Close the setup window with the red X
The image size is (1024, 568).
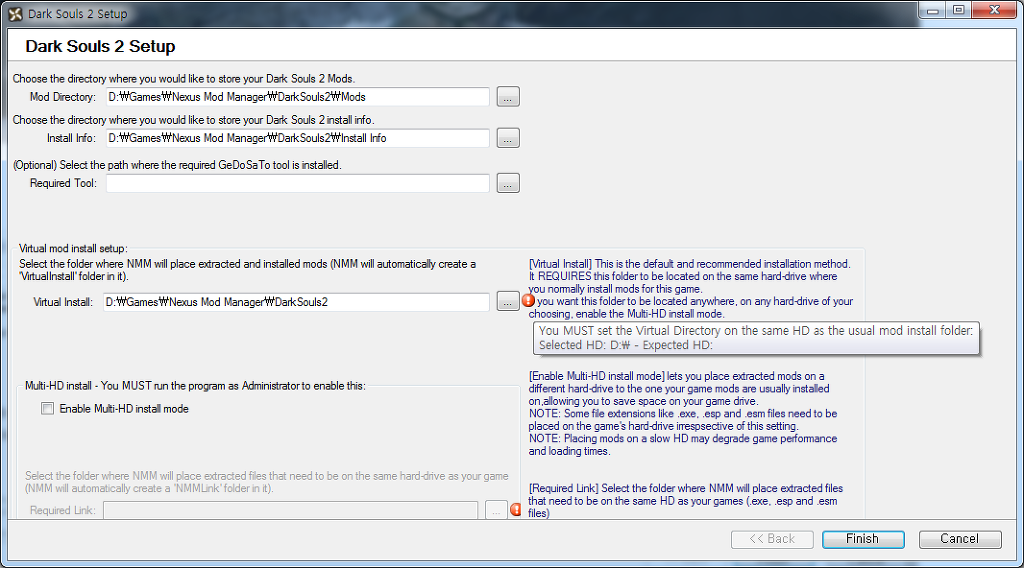[x=995, y=11]
